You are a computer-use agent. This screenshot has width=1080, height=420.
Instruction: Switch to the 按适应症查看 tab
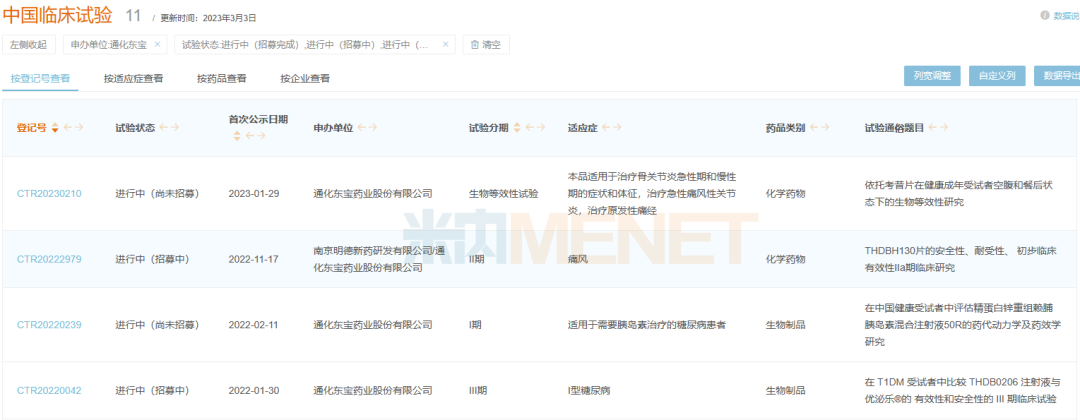[x=133, y=78]
